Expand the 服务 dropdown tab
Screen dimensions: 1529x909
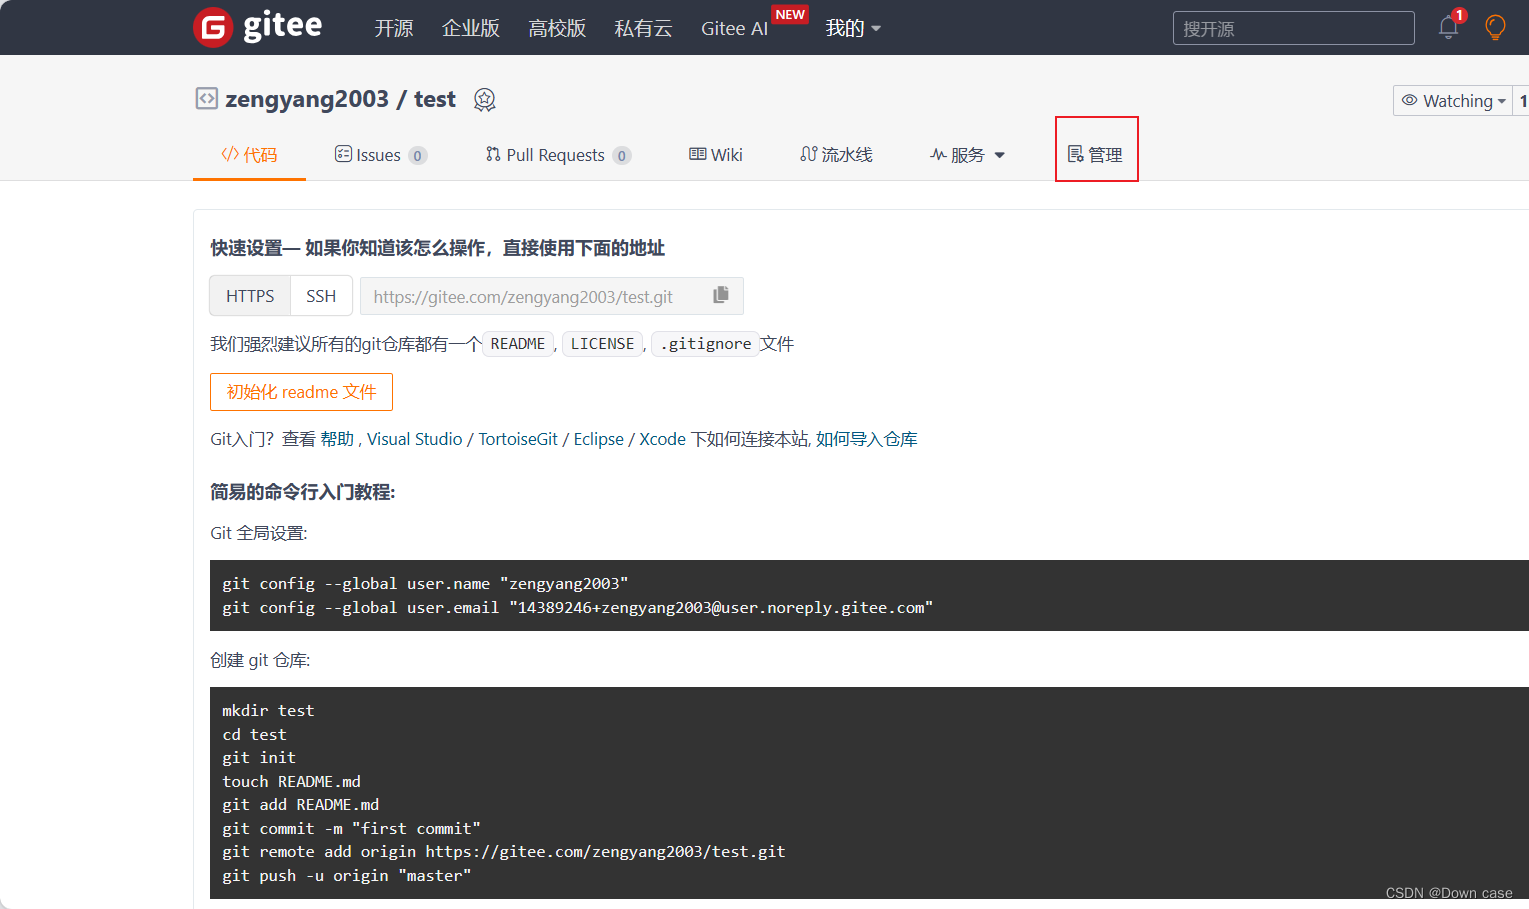point(967,155)
